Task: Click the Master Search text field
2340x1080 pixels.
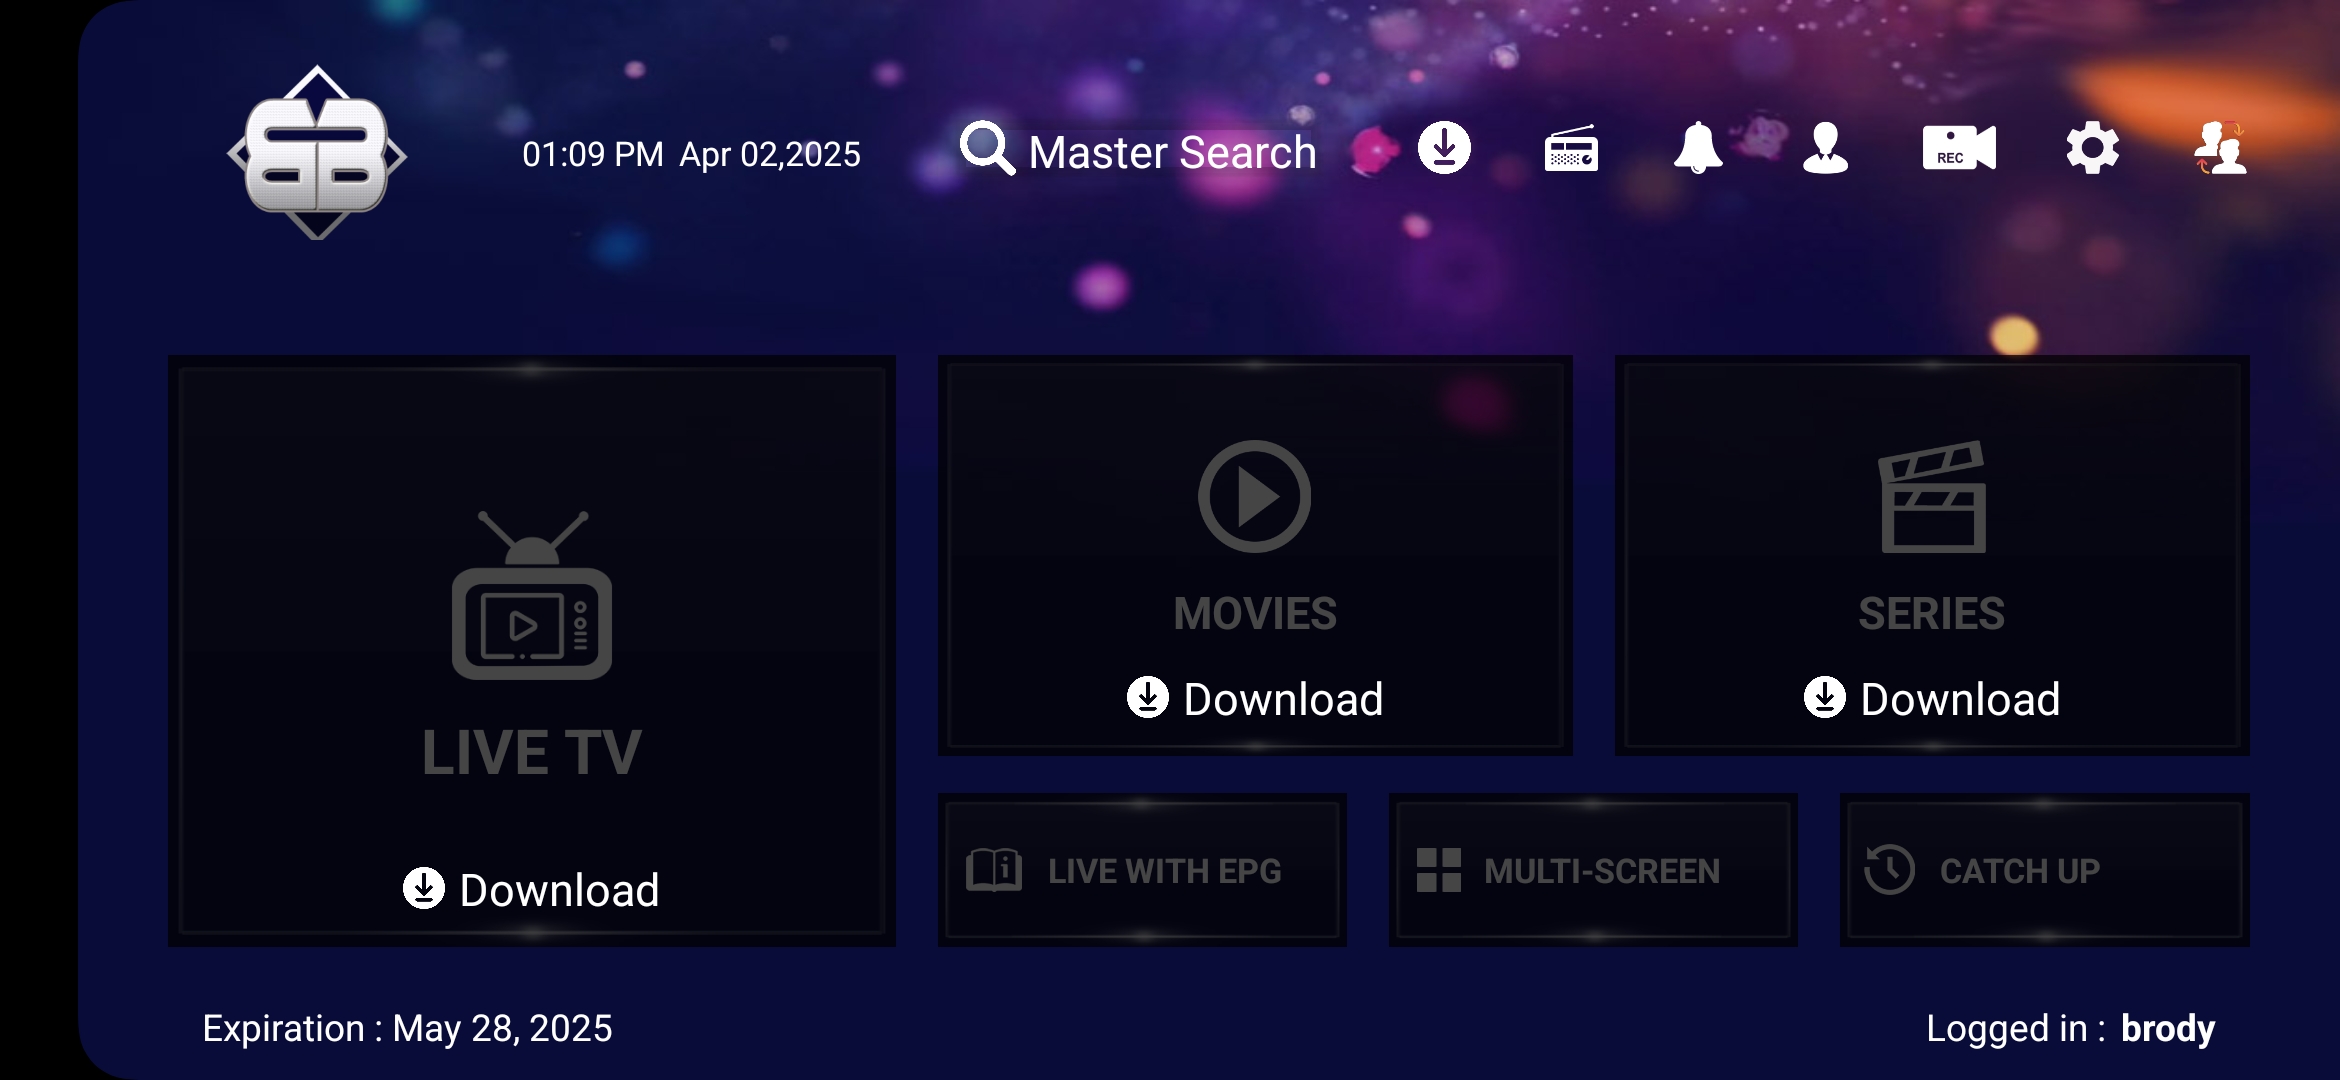Action: (x=1172, y=153)
